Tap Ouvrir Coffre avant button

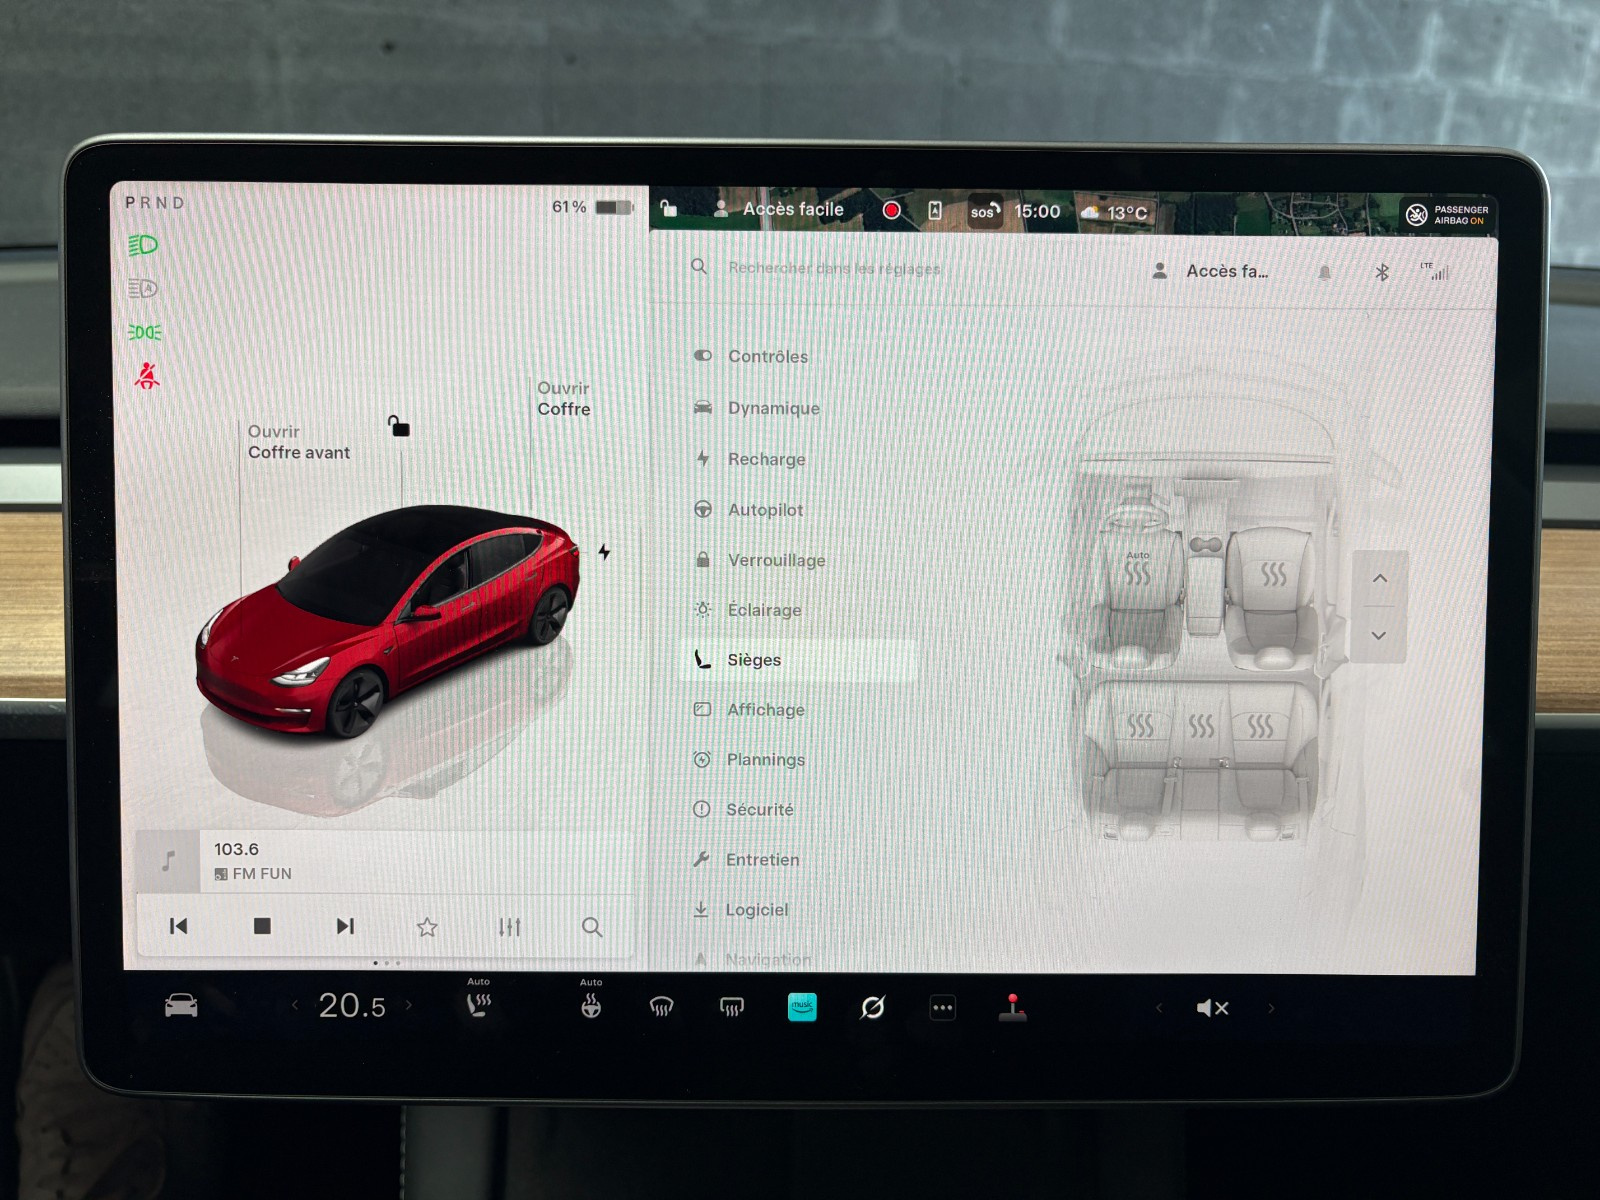pos(298,442)
